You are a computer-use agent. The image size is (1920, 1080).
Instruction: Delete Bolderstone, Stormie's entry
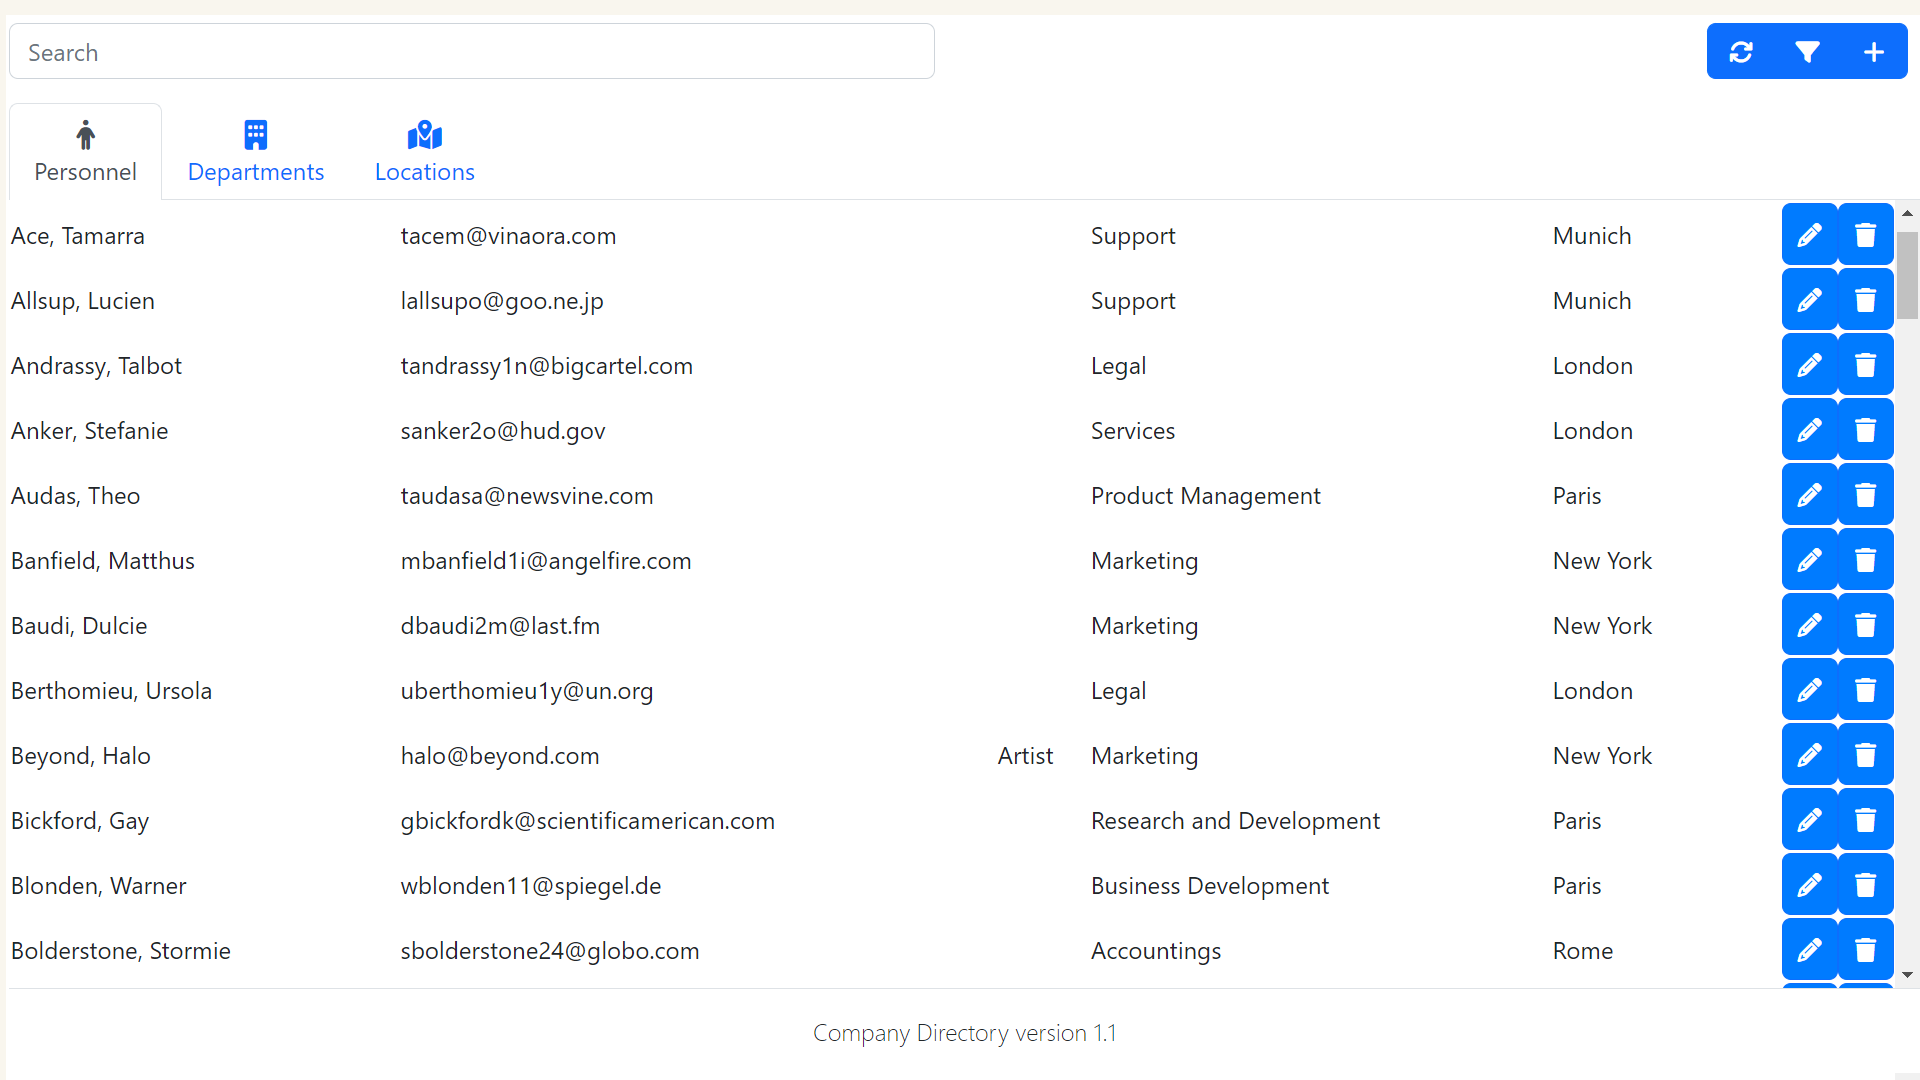pos(1865,949)
